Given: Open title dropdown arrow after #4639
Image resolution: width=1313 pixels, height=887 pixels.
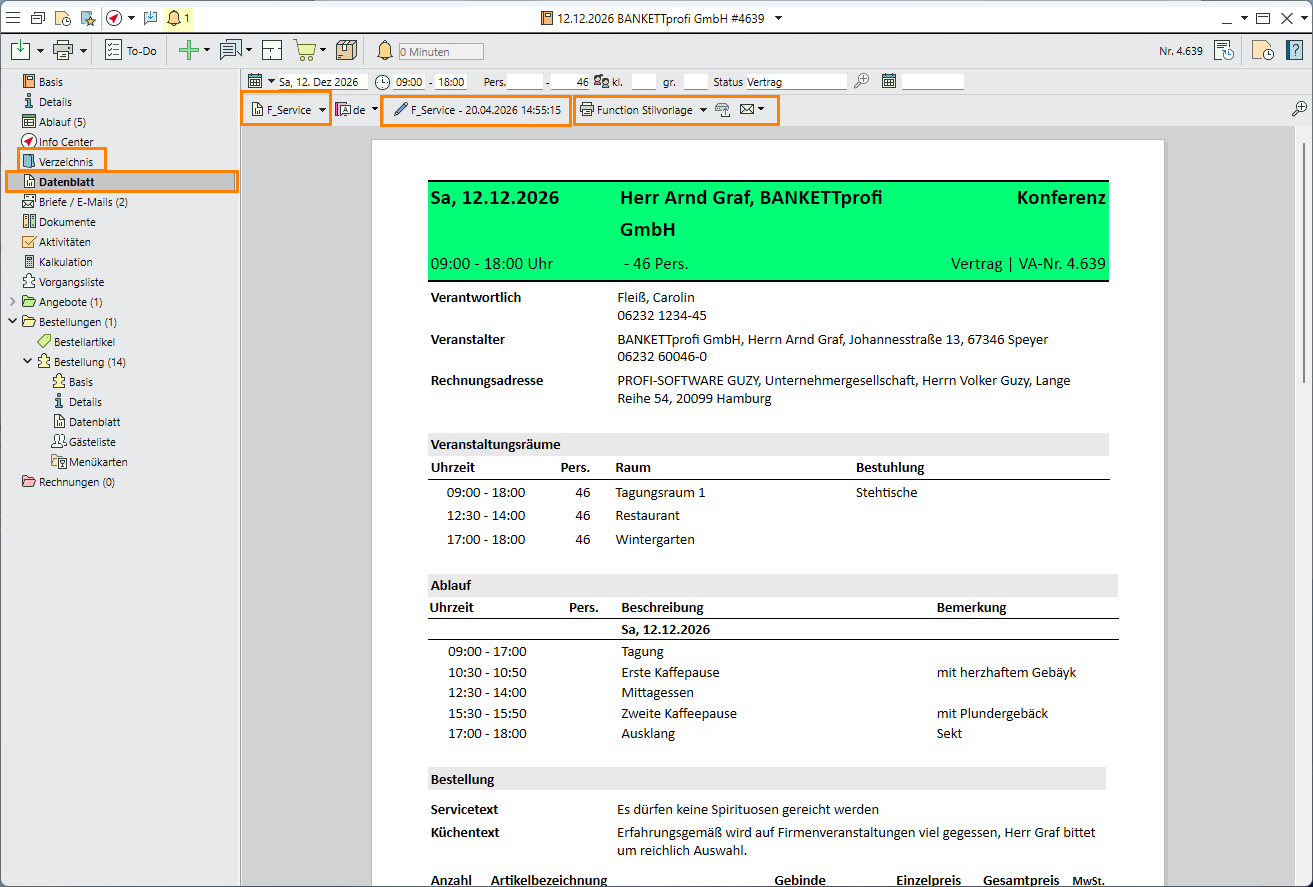Looking at the screenshot, I should pyautogui.click(x=779, y=18).
